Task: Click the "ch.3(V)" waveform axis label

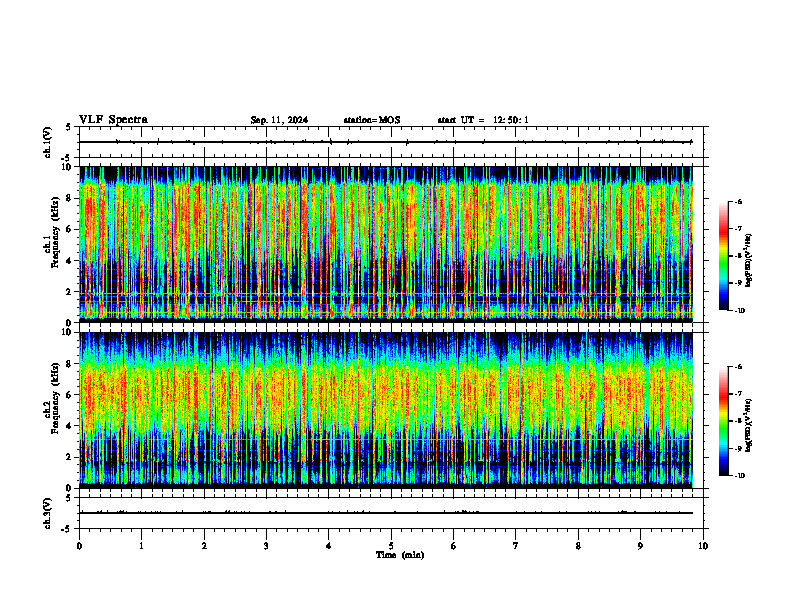Action: coord(47,513)
